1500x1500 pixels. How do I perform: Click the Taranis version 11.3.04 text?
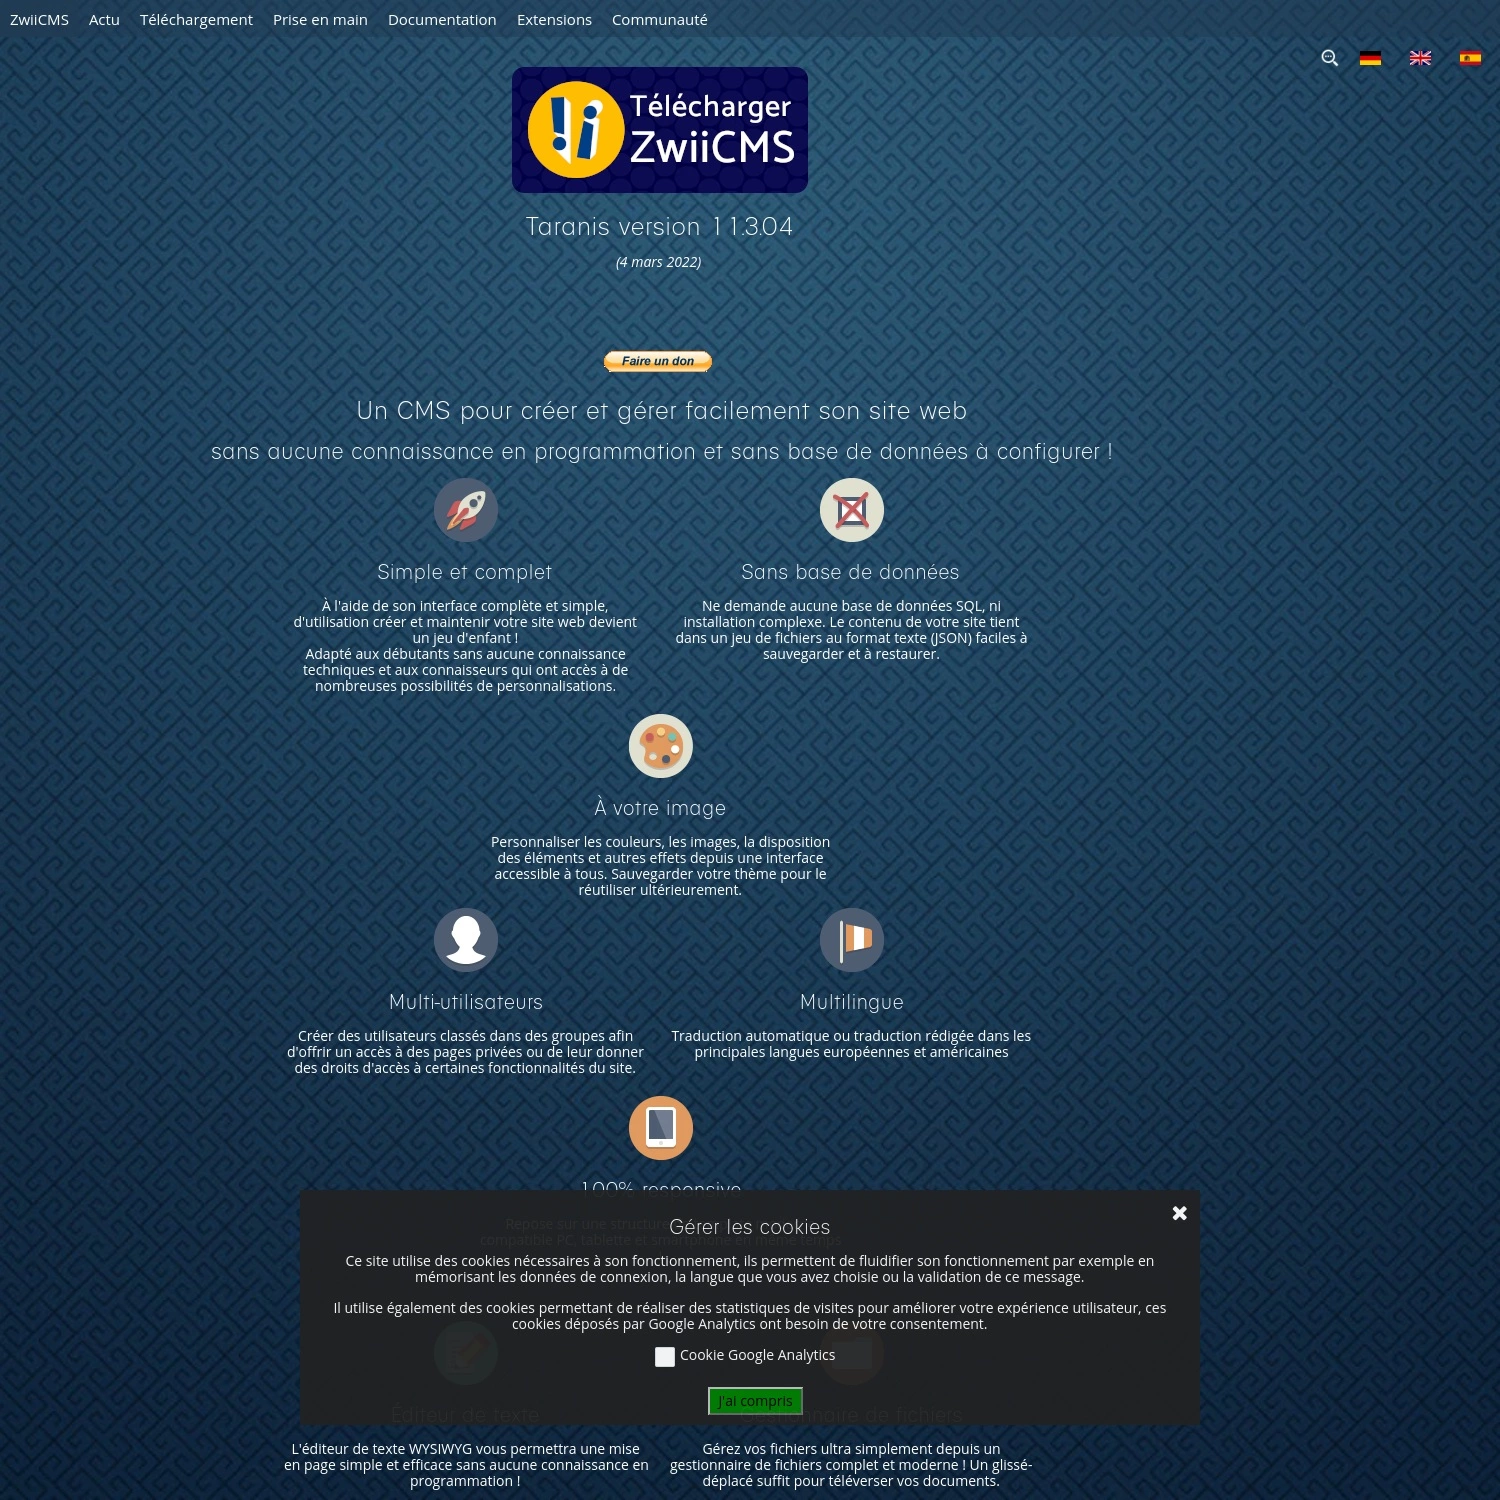[659, 227]
